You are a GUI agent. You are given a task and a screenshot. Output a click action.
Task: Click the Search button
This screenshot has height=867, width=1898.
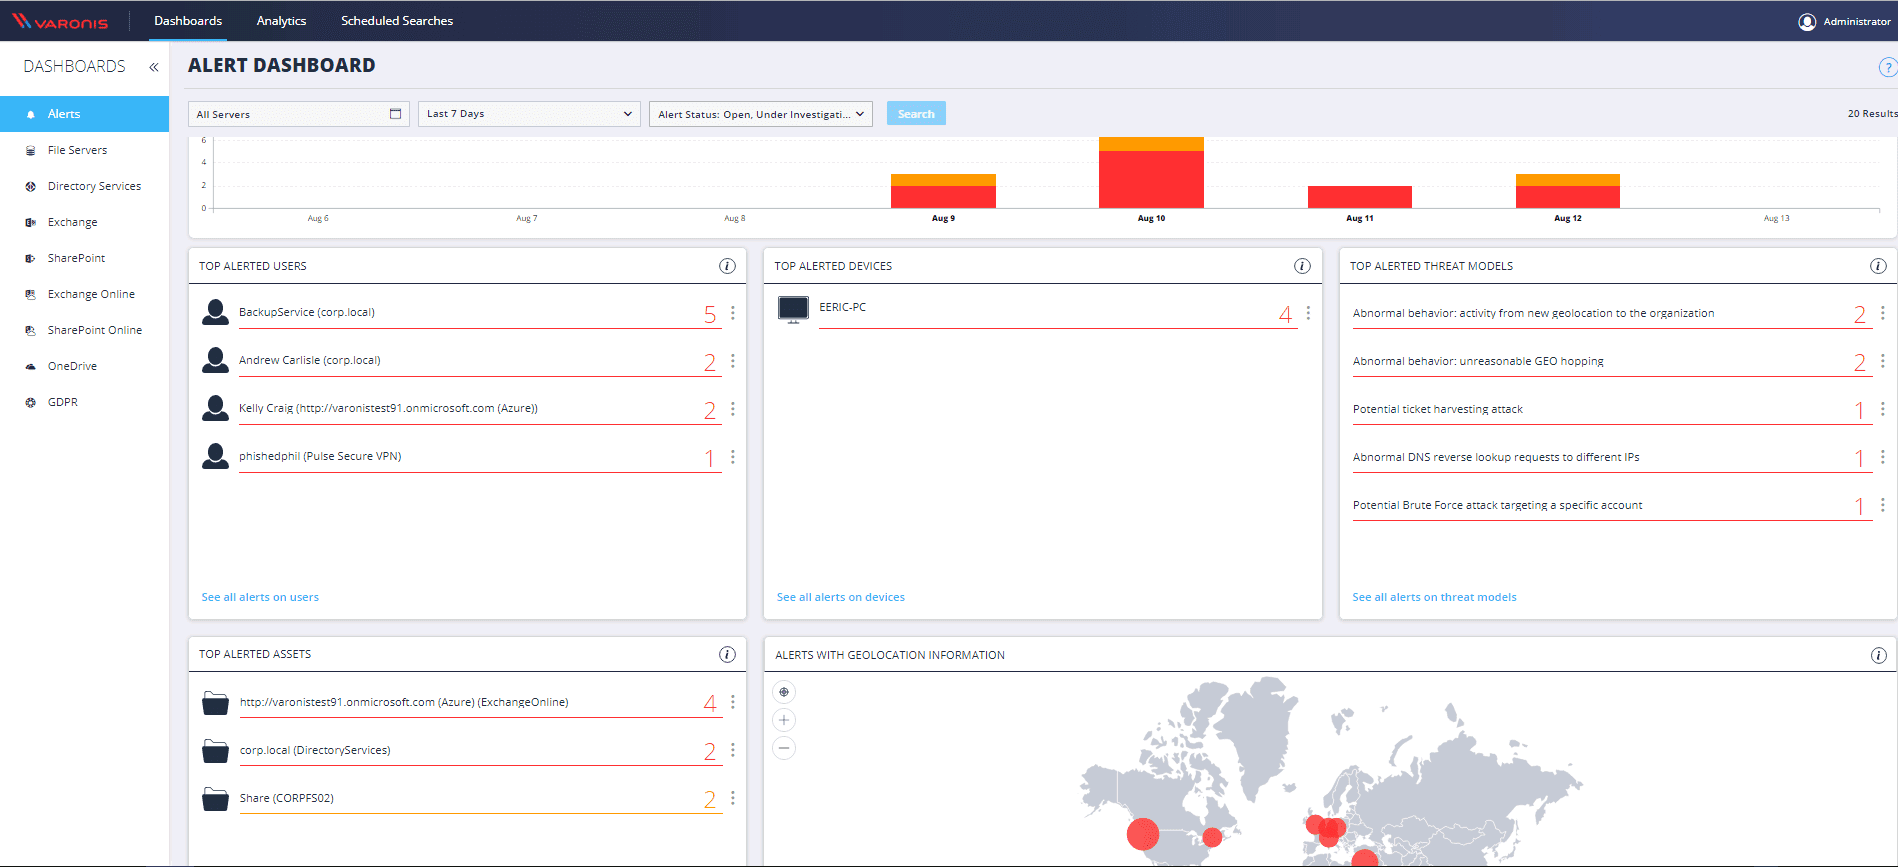pos(916,114)
